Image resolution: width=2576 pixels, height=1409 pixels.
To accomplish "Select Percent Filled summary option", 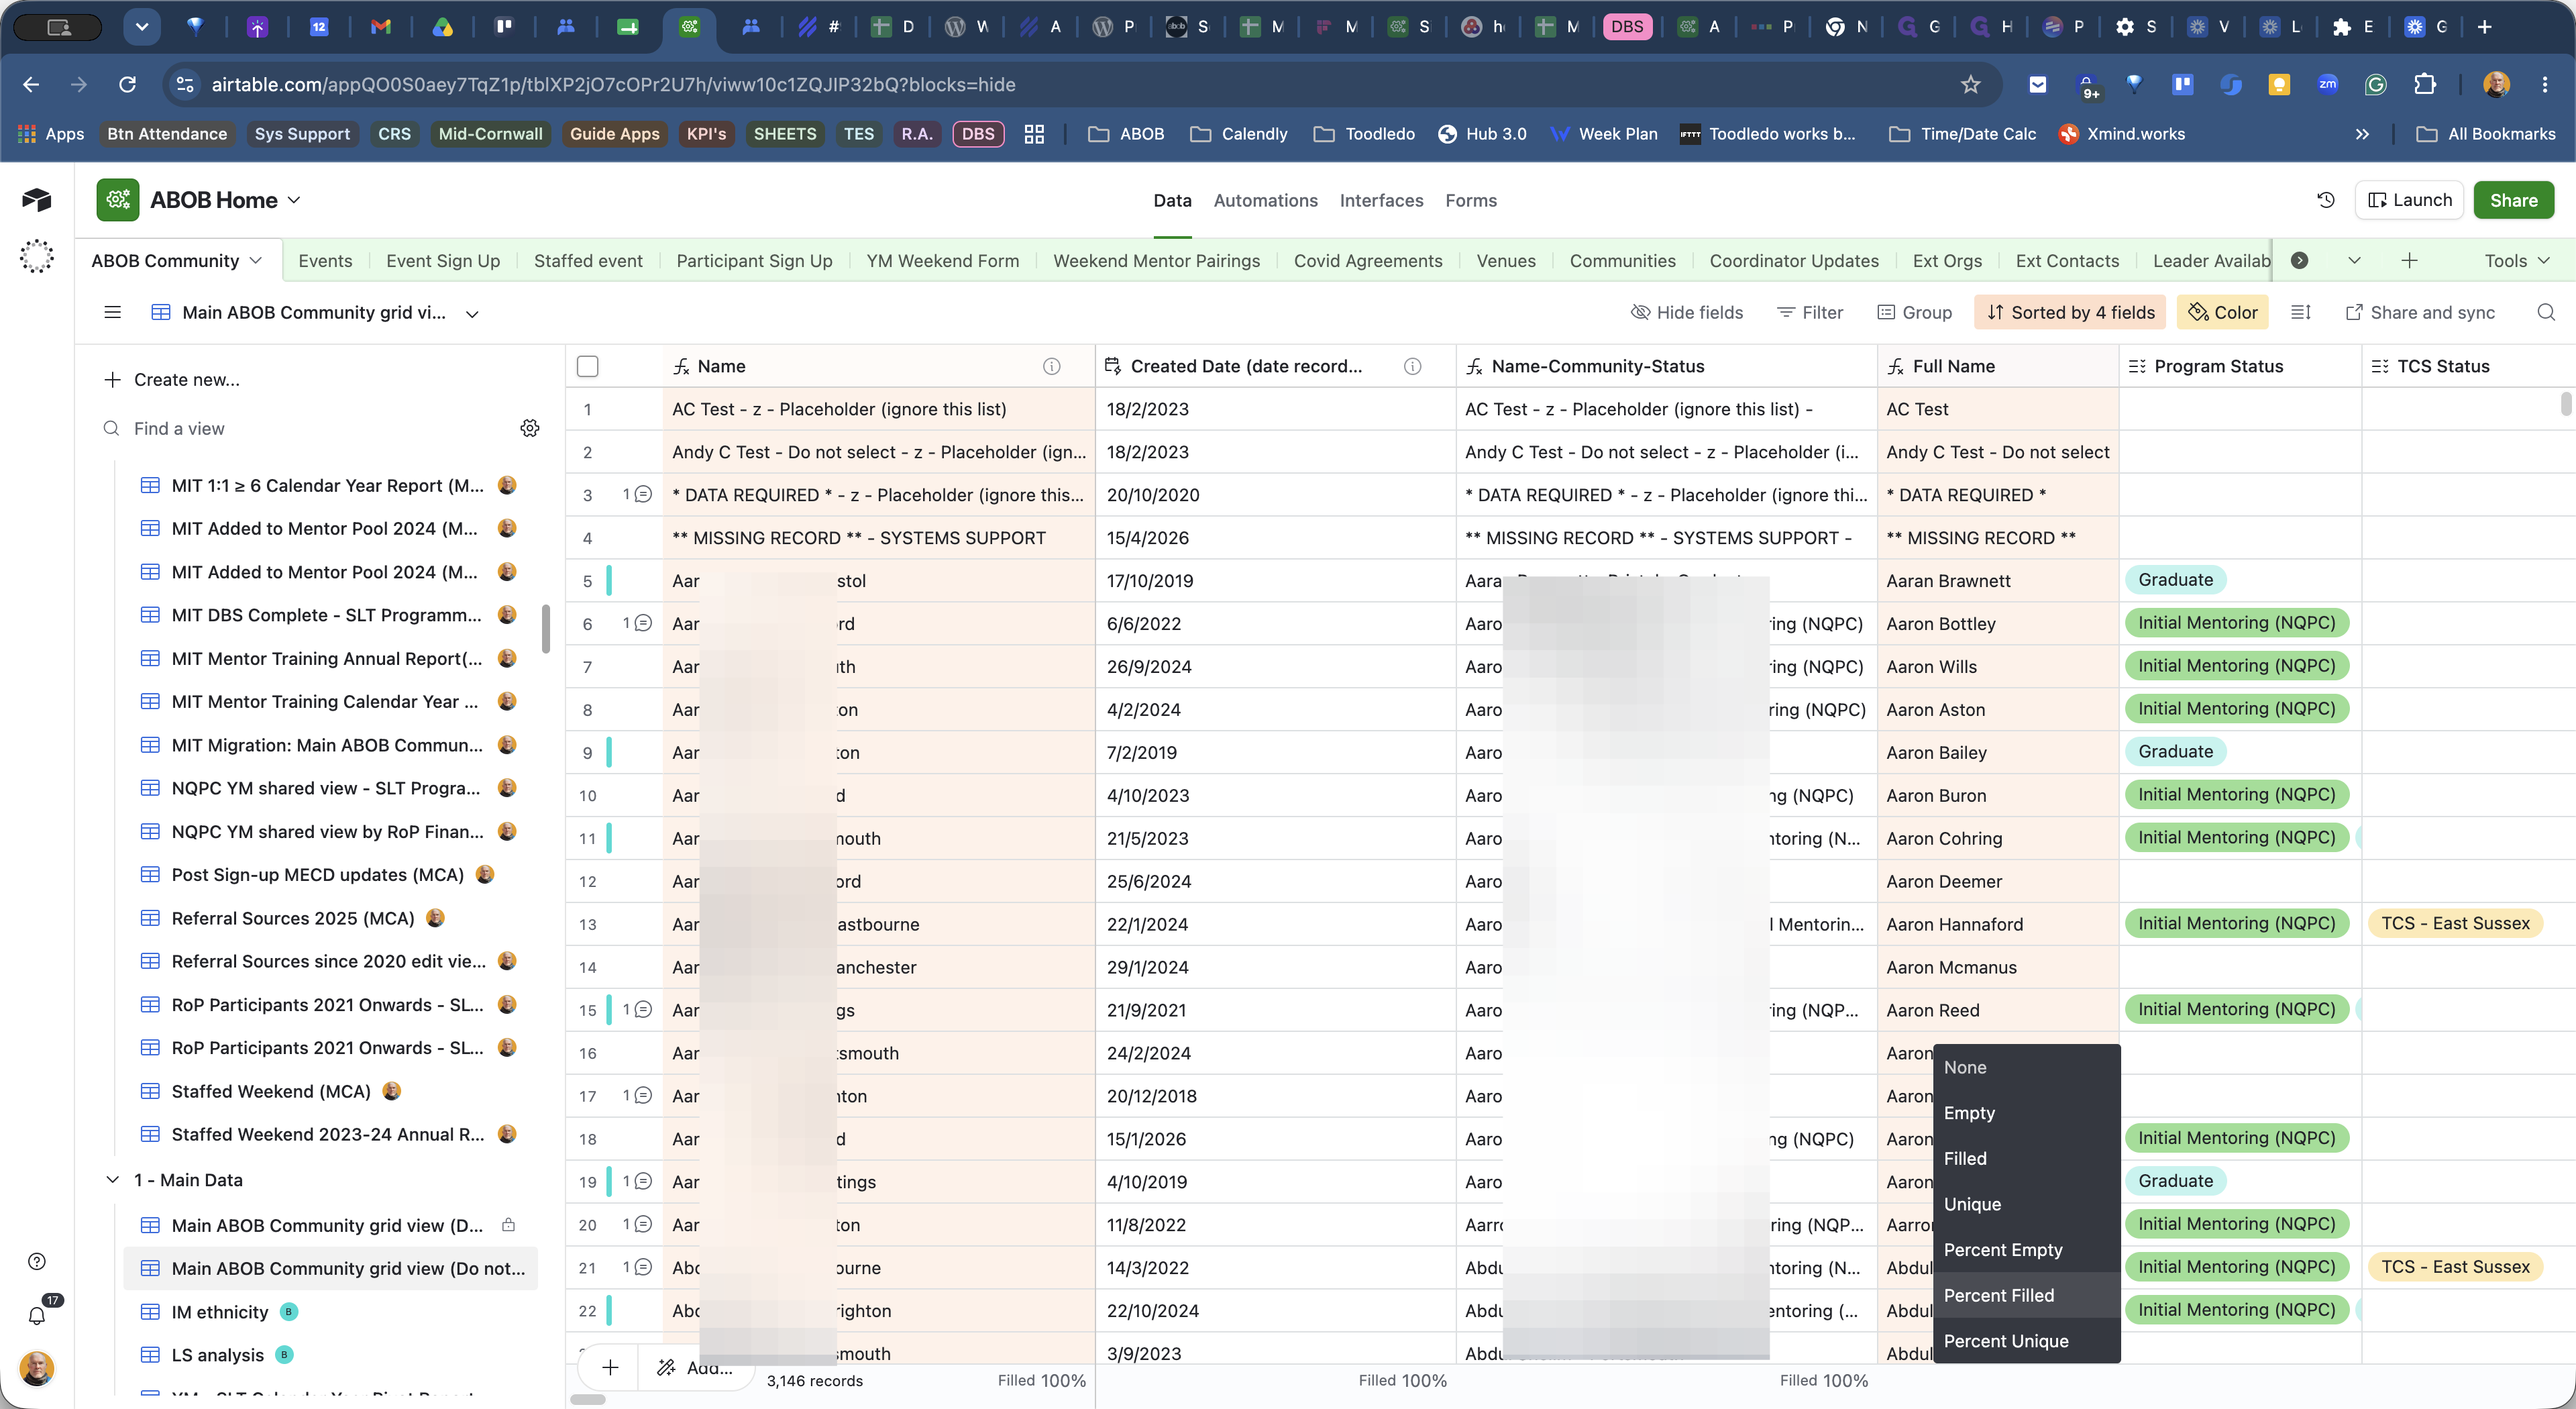I will (x=2026, y=1295).
